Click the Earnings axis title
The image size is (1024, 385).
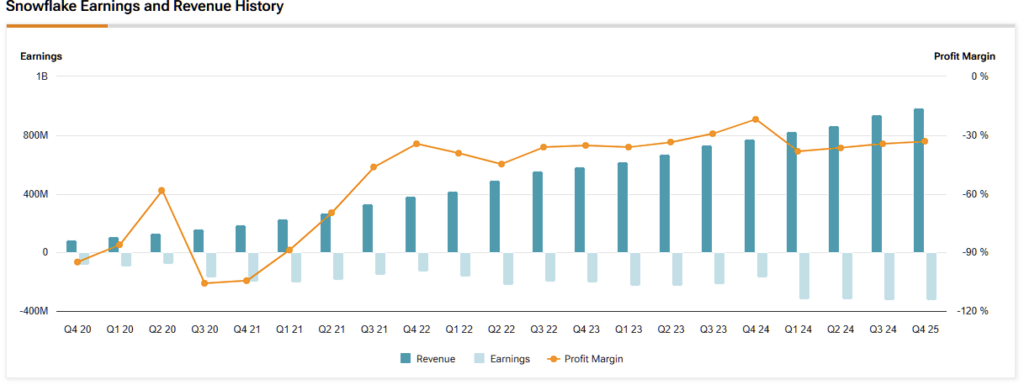point(41,56)
